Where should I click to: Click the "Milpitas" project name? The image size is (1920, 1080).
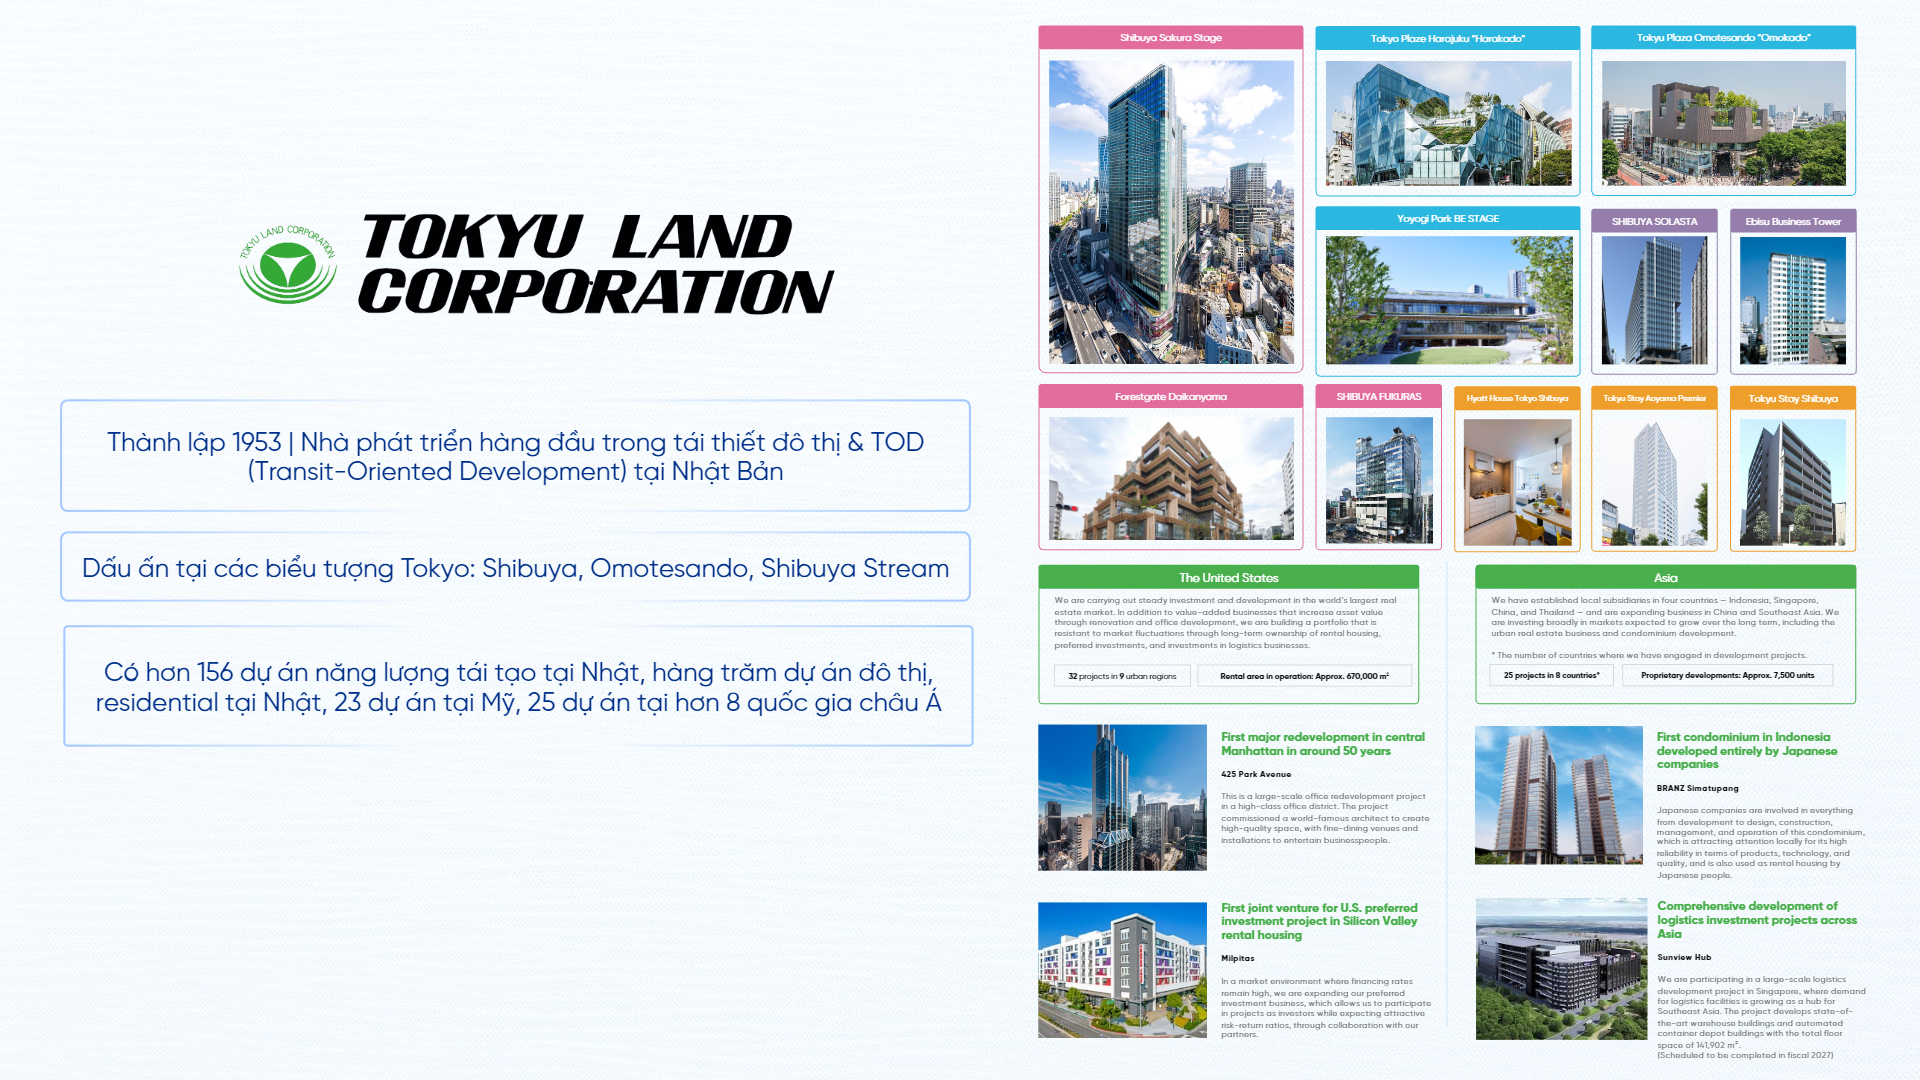tap(1238, 958)
